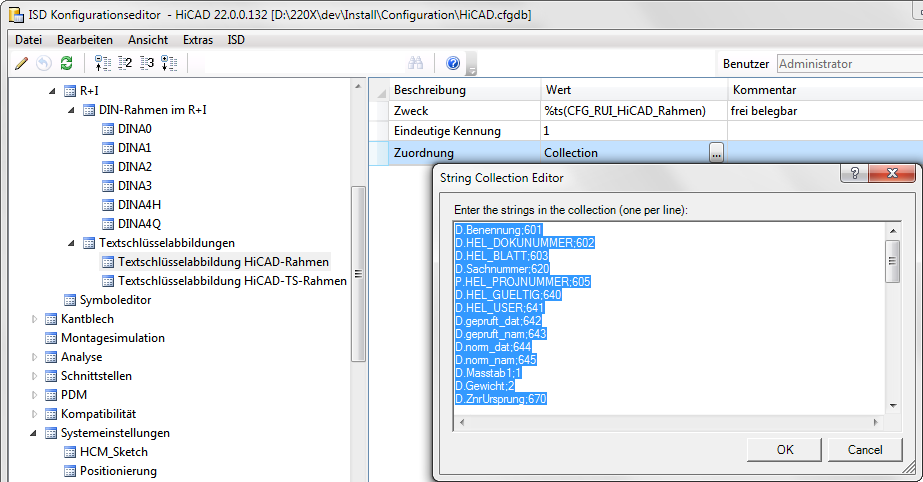
Task: Click the pencil edit icon in toolbar
Action: 22,63
